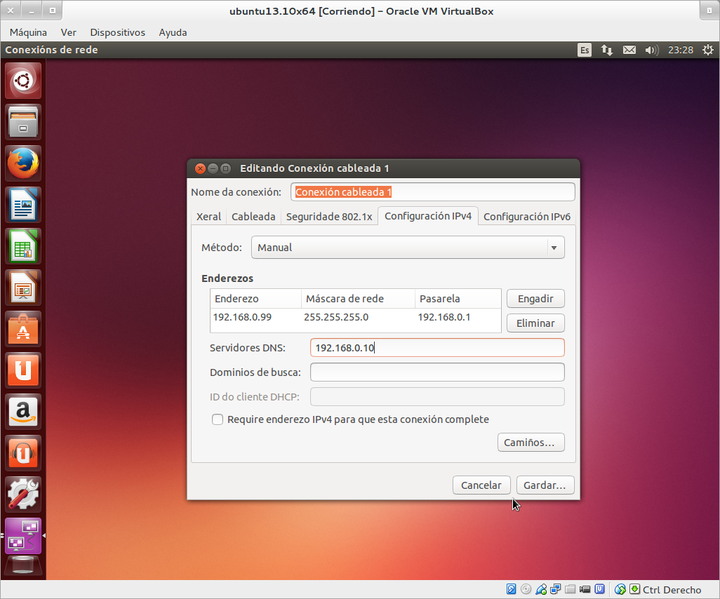Image resolution: width=720 pixels, height=599 pixels.
Task: Click the VirtualBox network adapters status icon
Action: pyautogui.click(x=556, y=589)
